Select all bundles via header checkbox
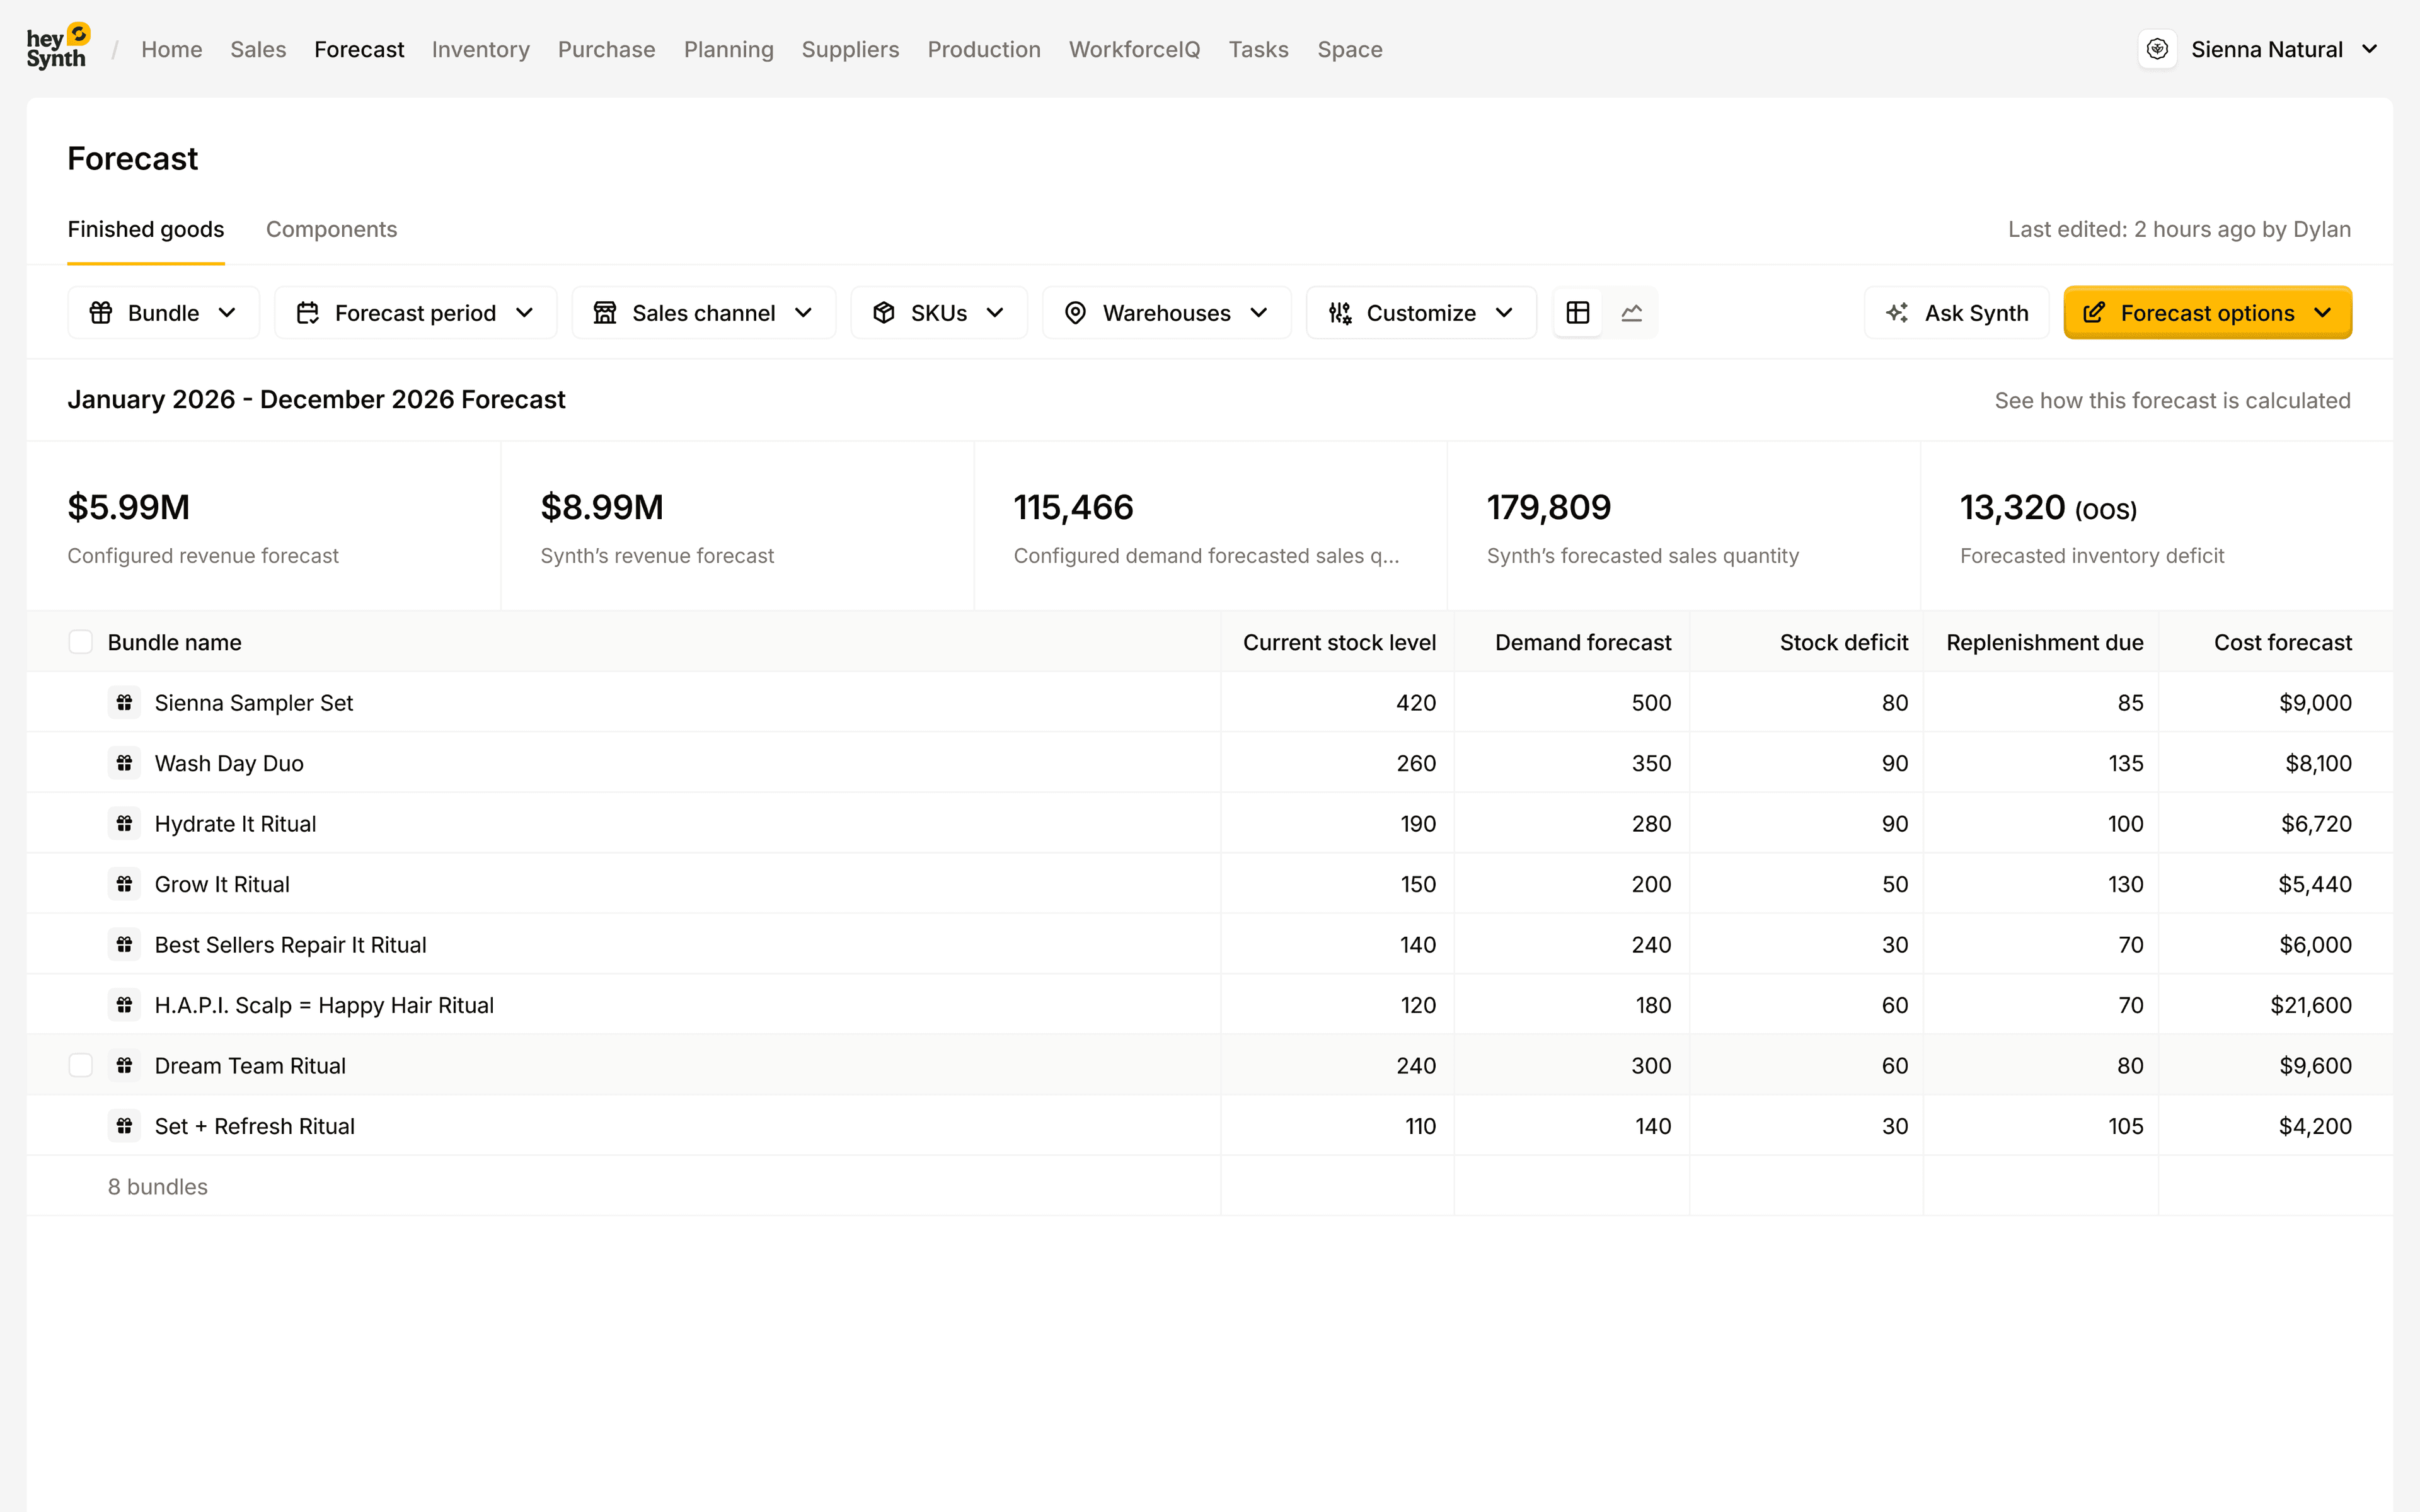 (80, 641)
